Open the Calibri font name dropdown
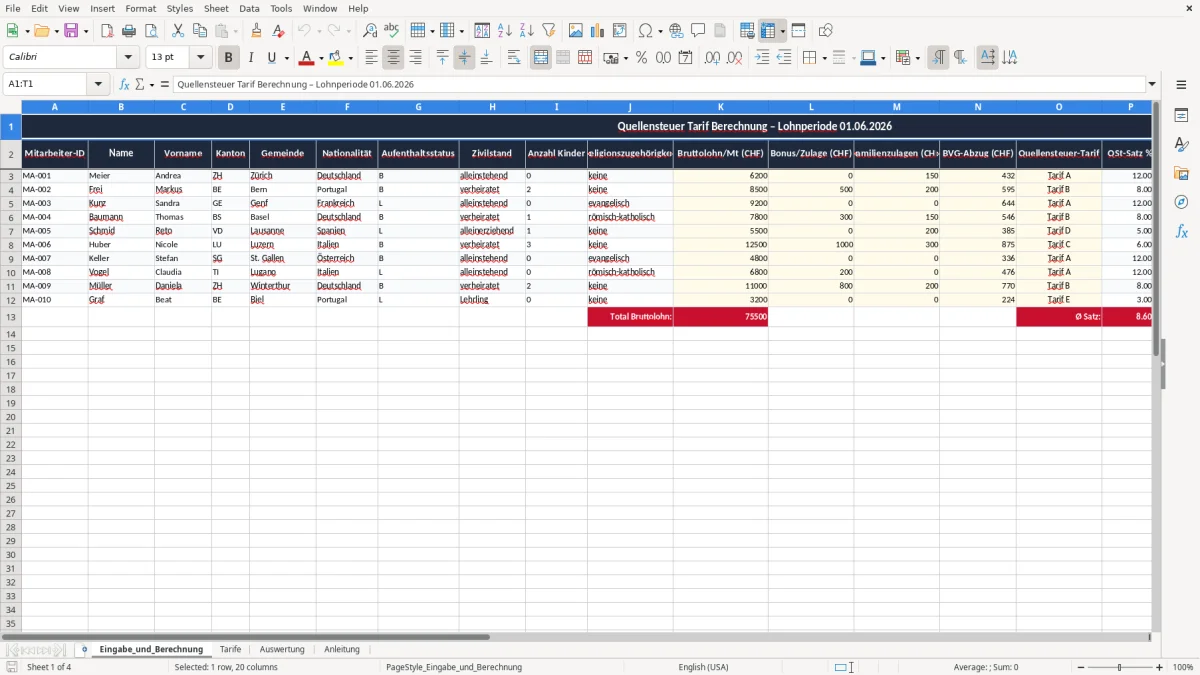The width and height of the screenshot is (1200, 675). pos(128,58)
